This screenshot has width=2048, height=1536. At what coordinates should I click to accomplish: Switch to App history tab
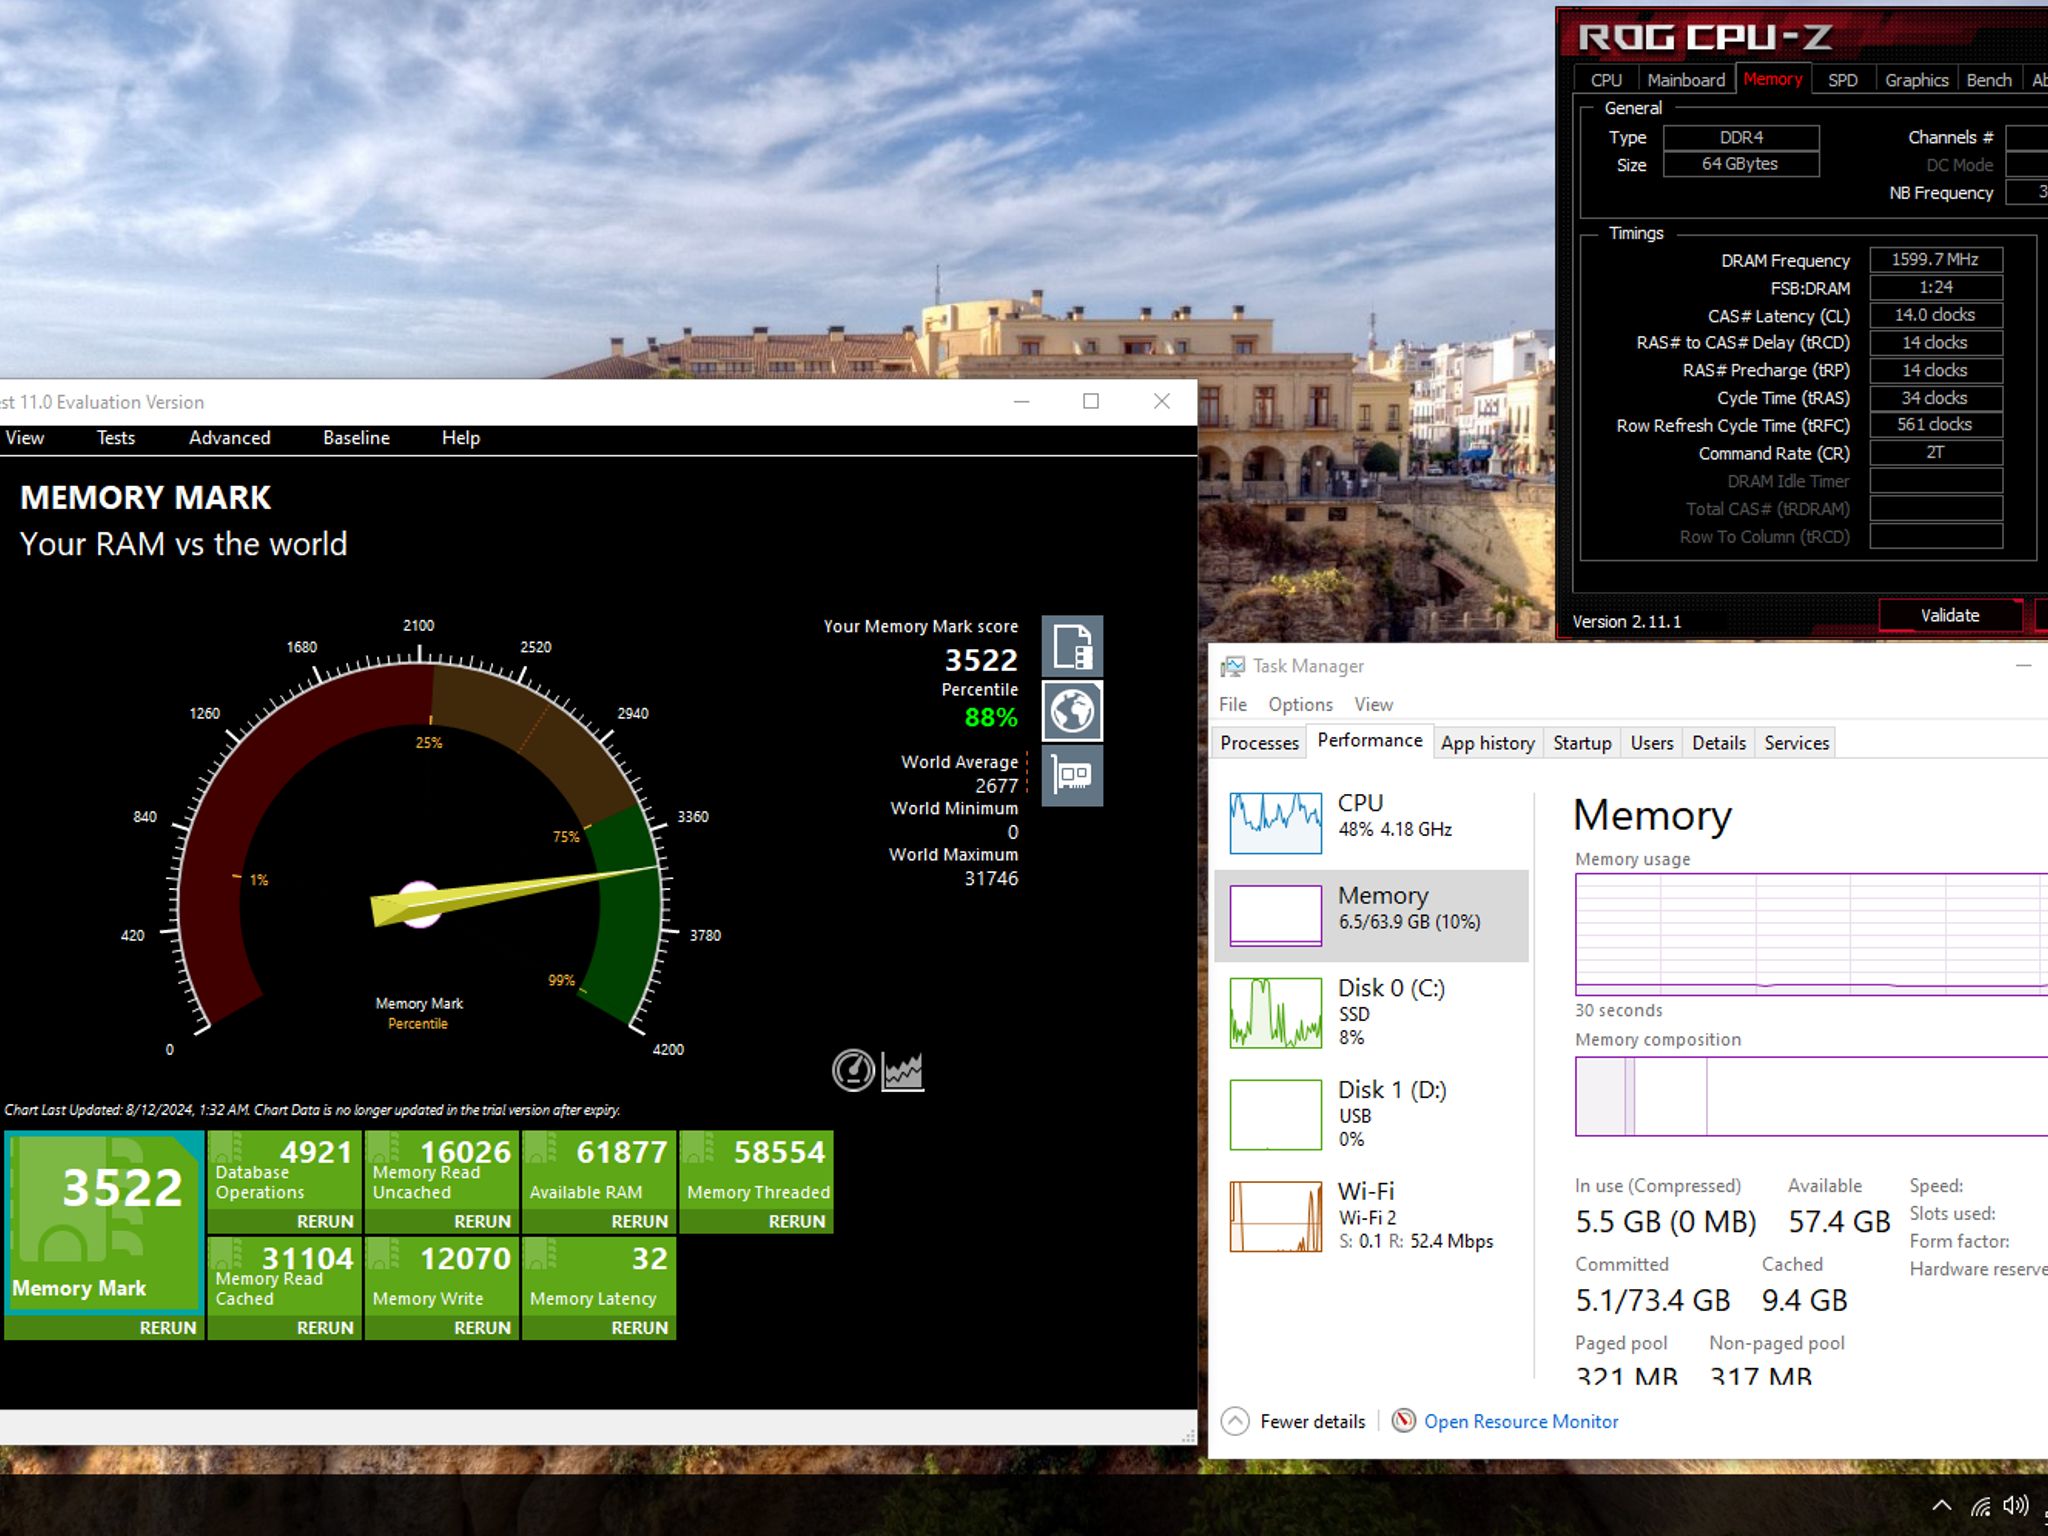[x=1487, y=743]
